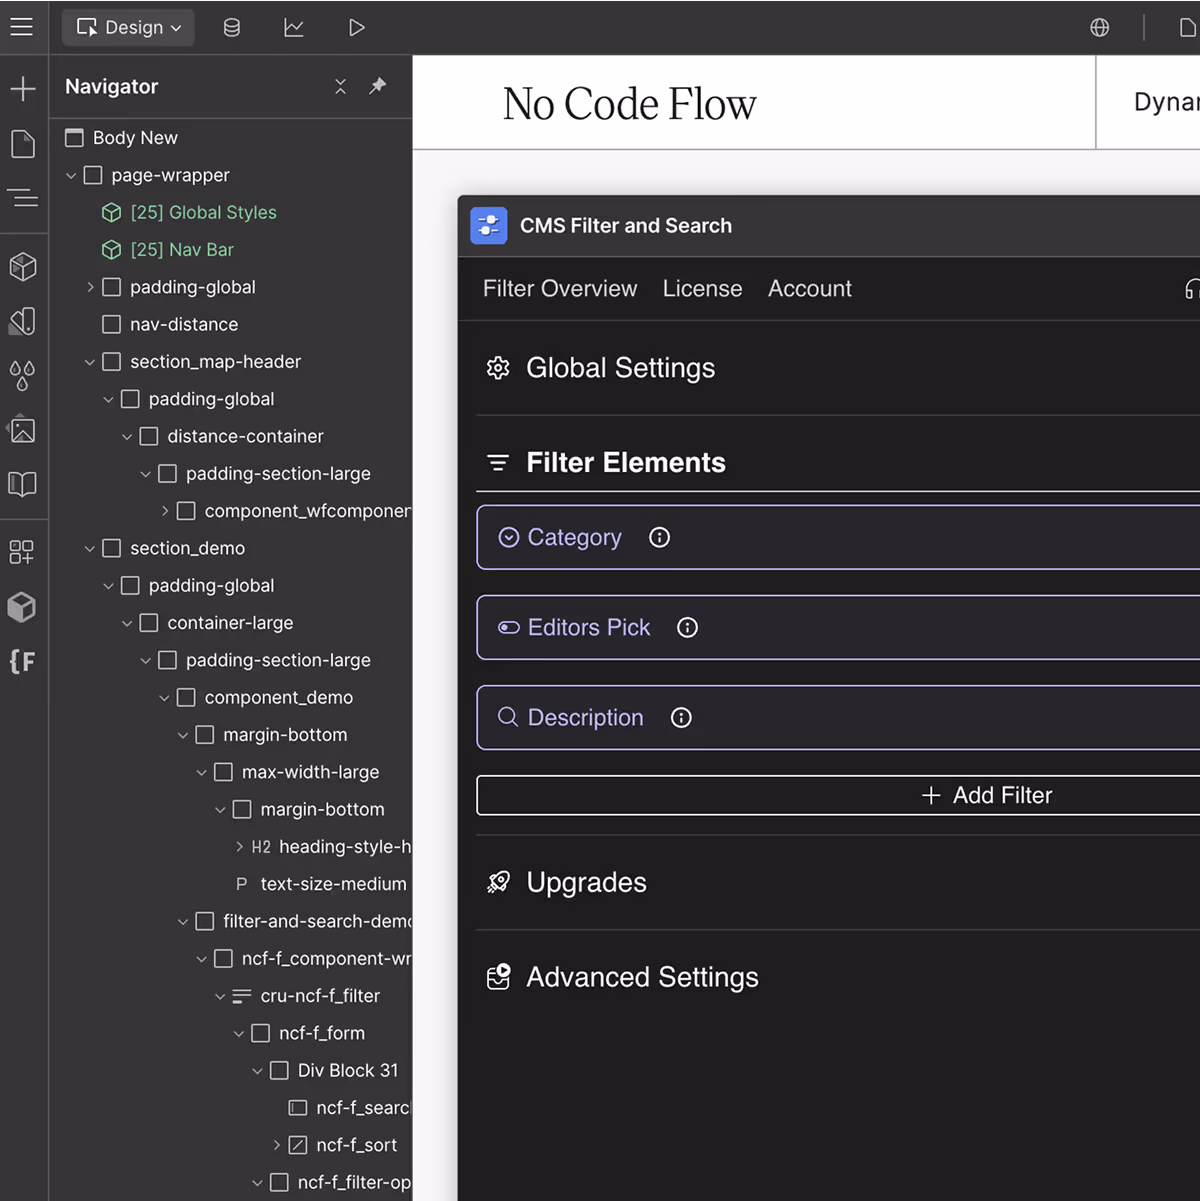Open the CMS database icon in top bar
Screen dimensions: 1200x1201
coord(232,27)
